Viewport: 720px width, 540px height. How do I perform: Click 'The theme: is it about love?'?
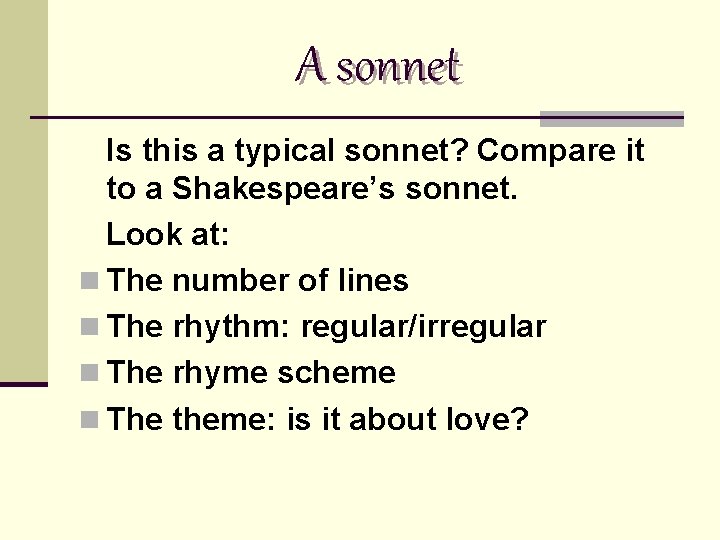pyautogui.click(x=318, y=419)
